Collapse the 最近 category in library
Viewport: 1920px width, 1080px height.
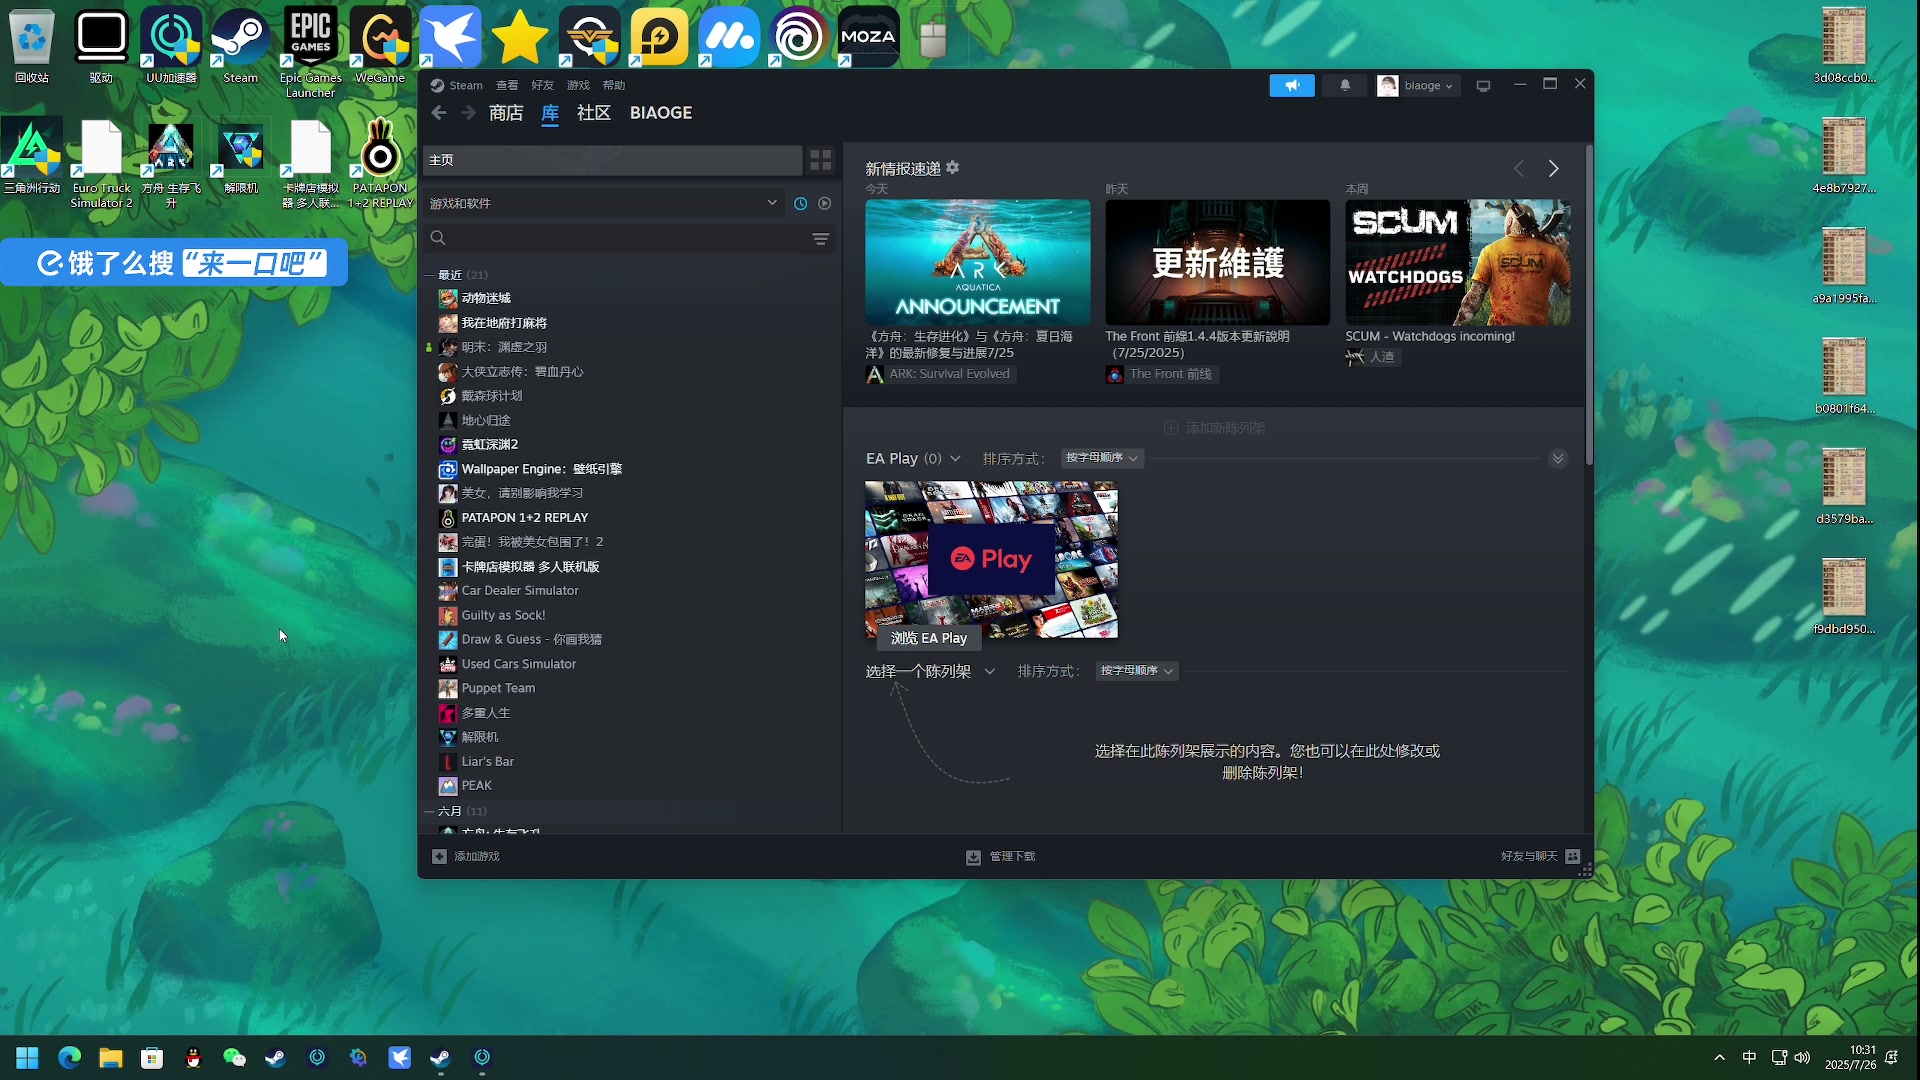[x=430, y=275]
